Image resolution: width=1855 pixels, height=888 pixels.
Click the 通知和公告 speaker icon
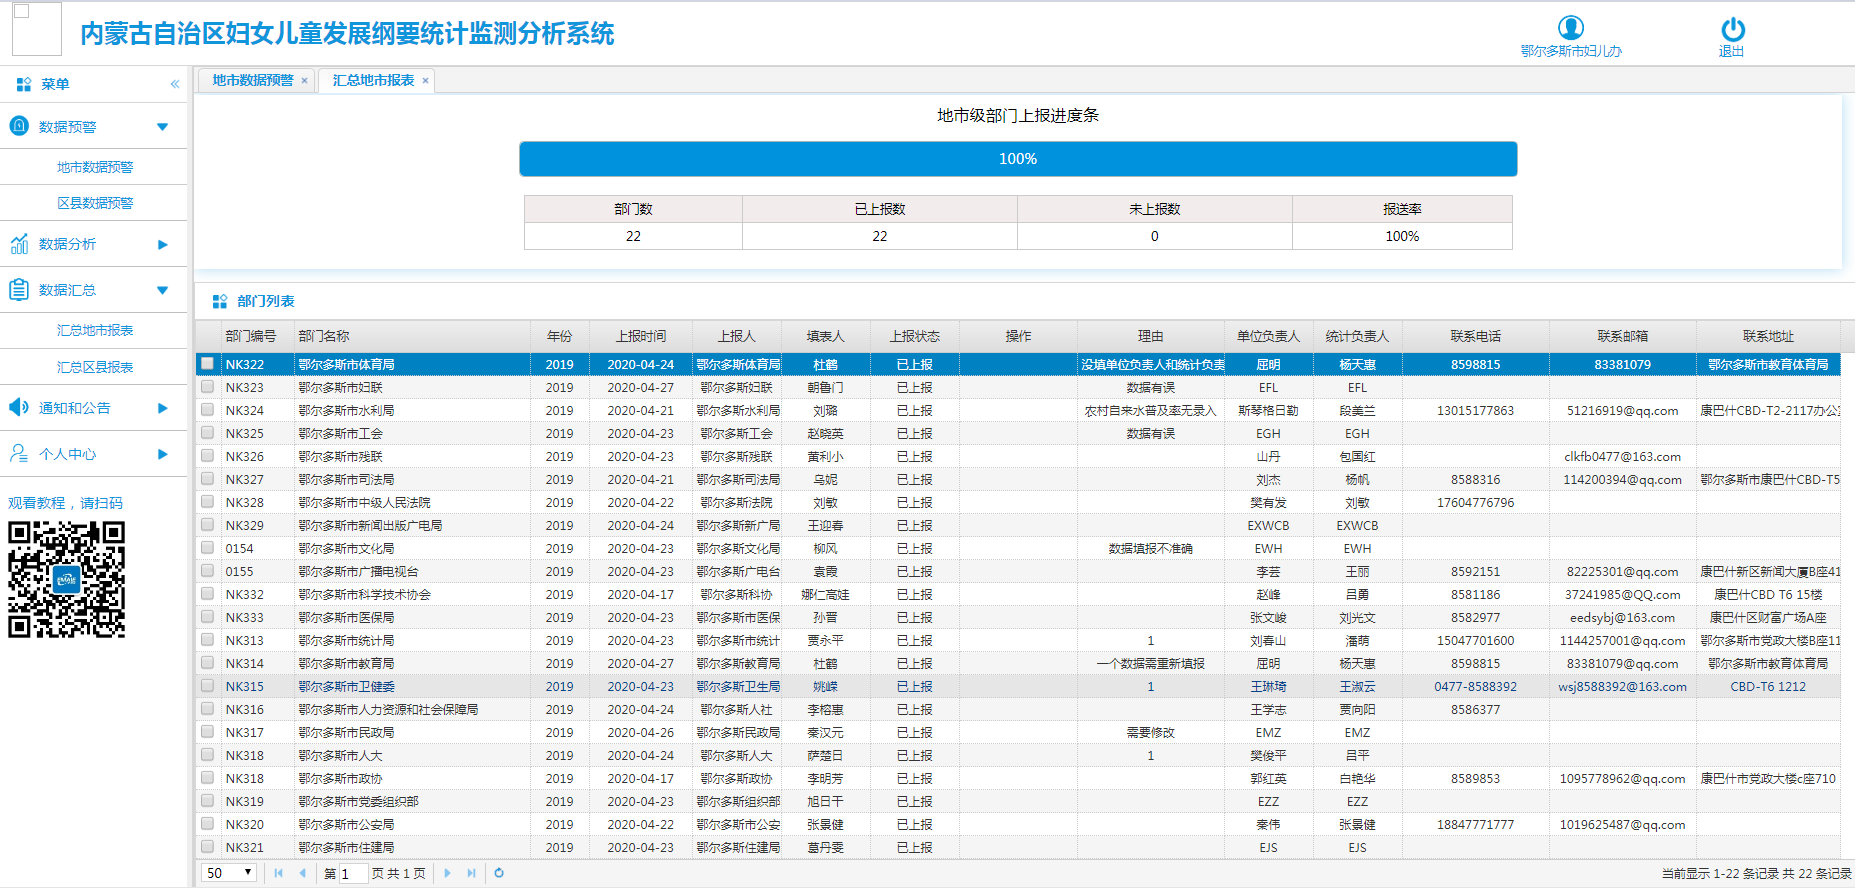pyautogui.click(x=19, y=407)
